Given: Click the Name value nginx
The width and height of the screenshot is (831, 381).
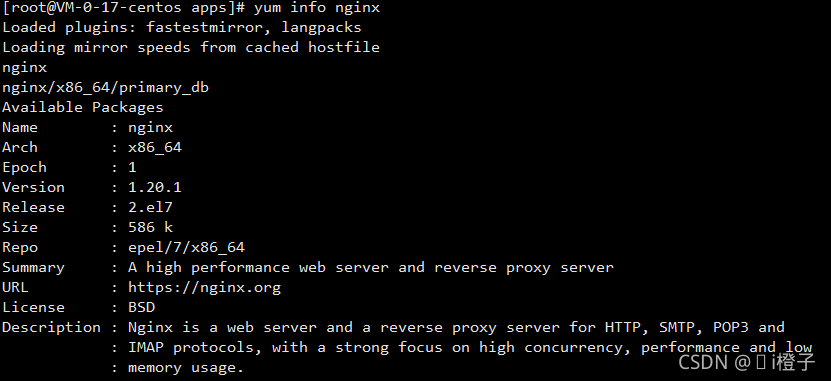Looking at the screenshot, I should pos(150,128).
